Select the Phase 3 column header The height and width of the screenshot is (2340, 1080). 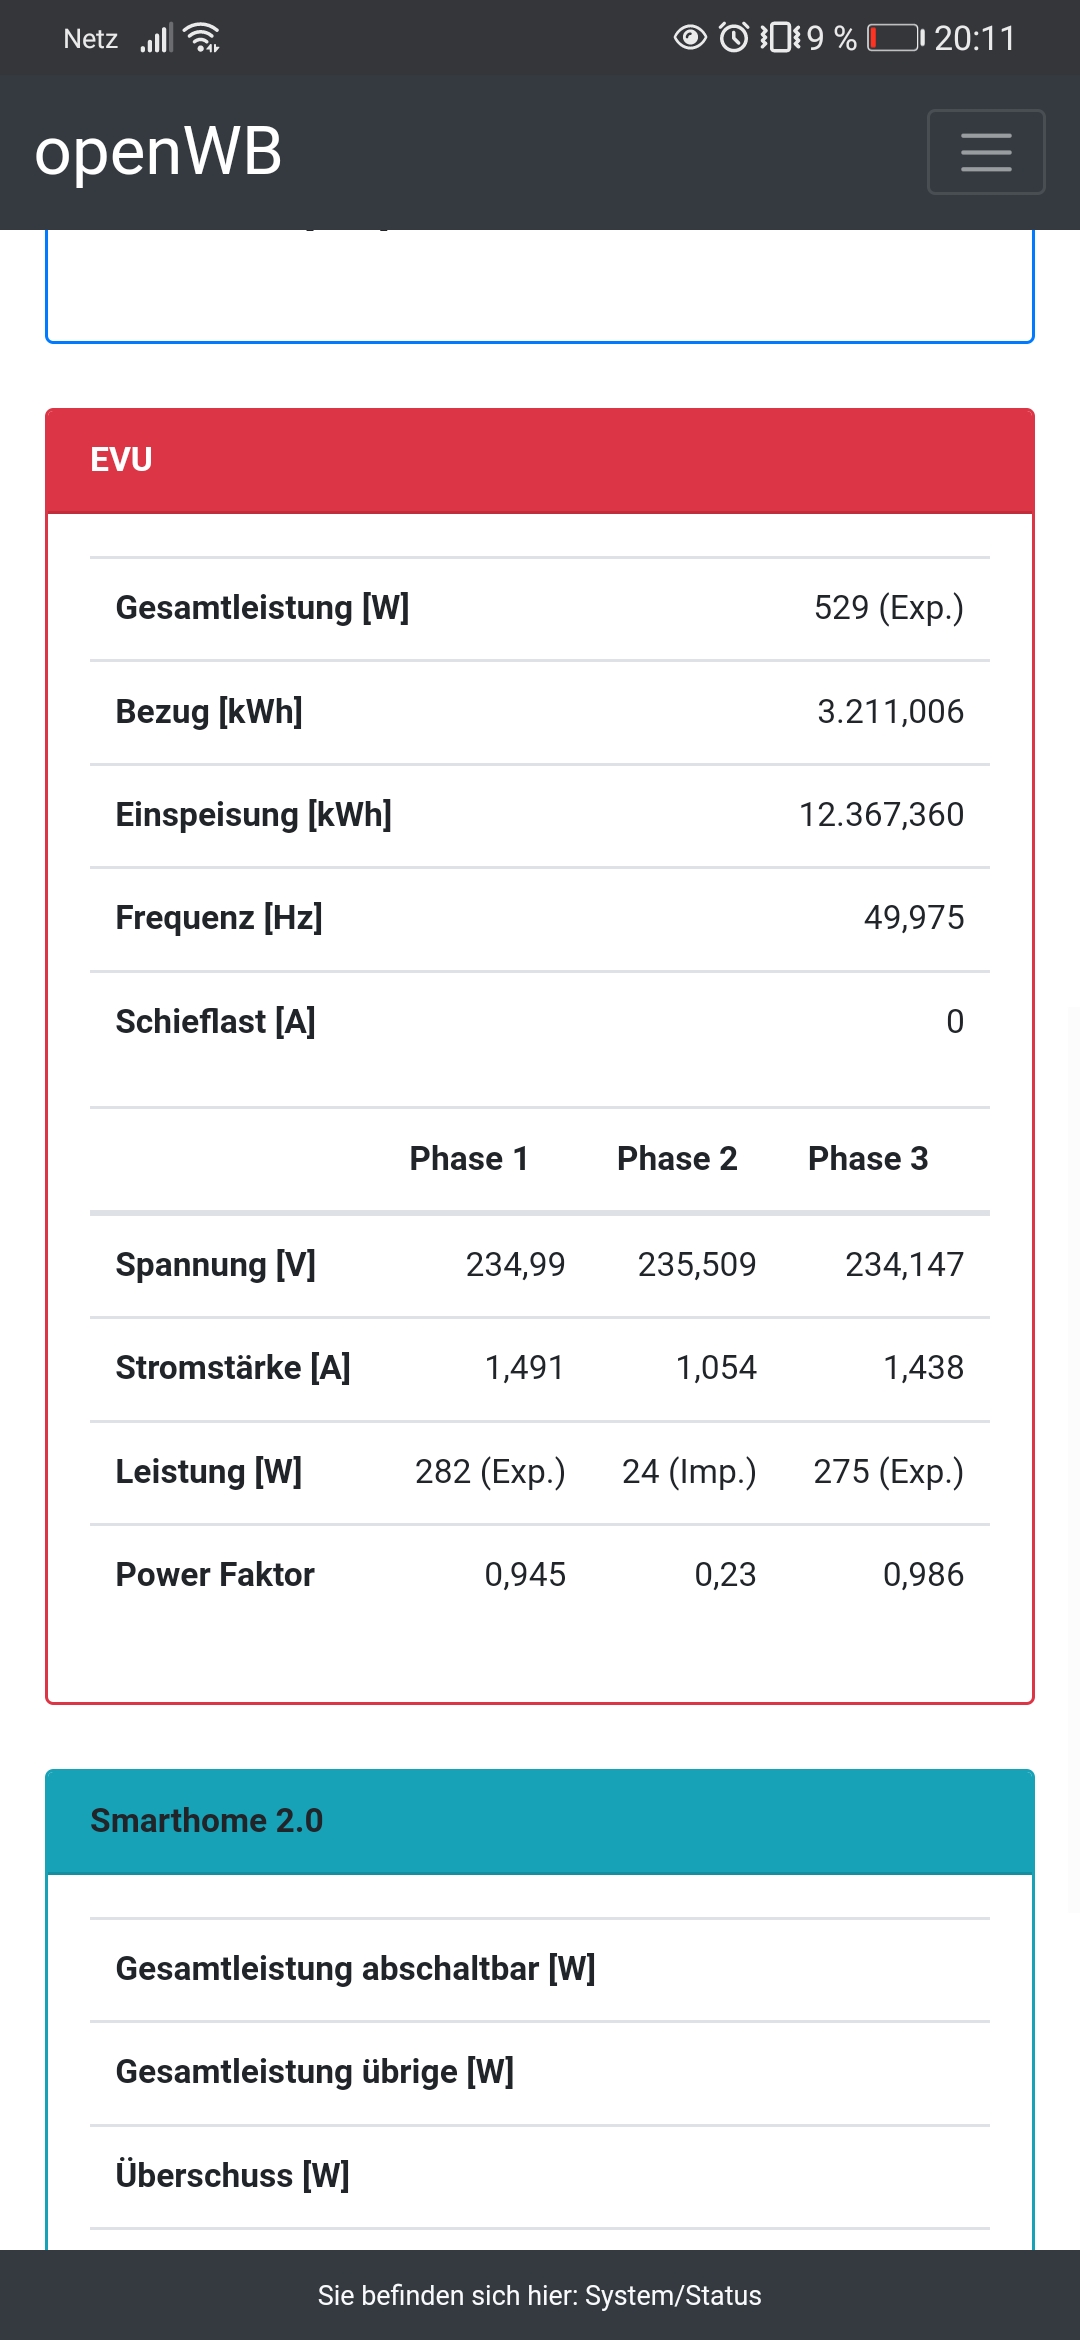pyautogui.click(x=868, y=1158)
